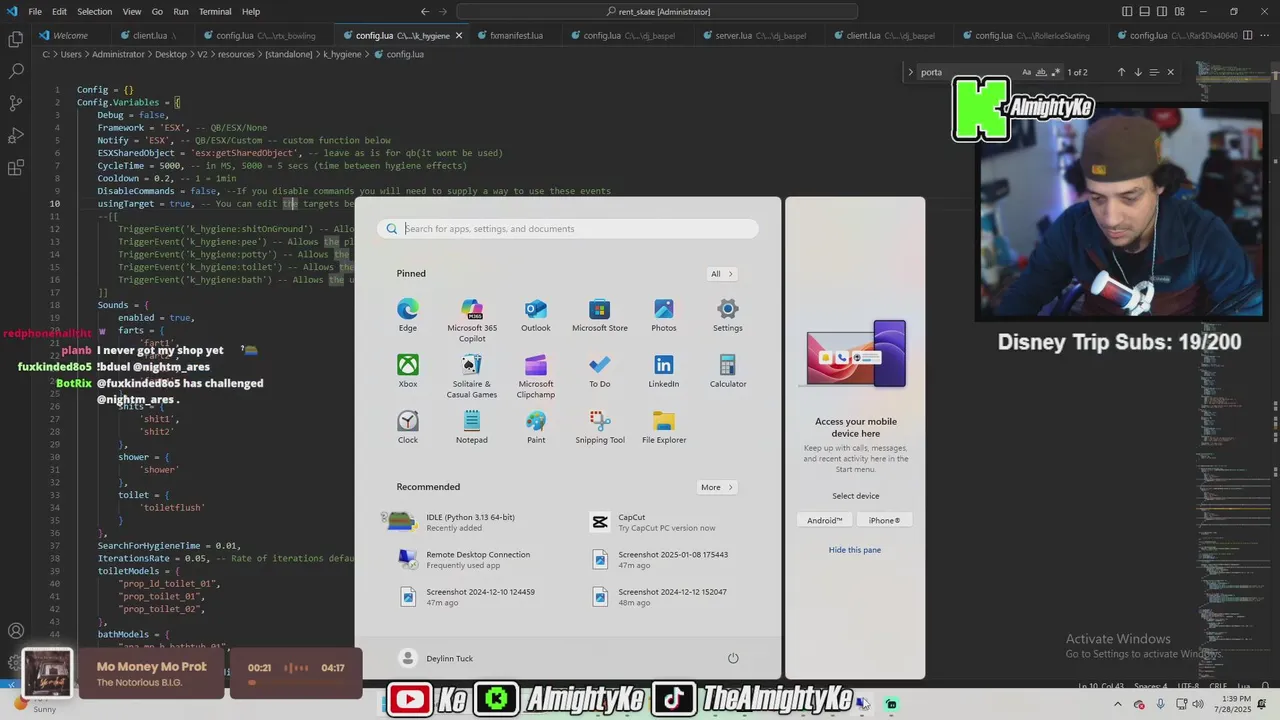Open Customize Layout menu in title bar
Viewport: 1280px width, 720px height.
coord(1178,12)
